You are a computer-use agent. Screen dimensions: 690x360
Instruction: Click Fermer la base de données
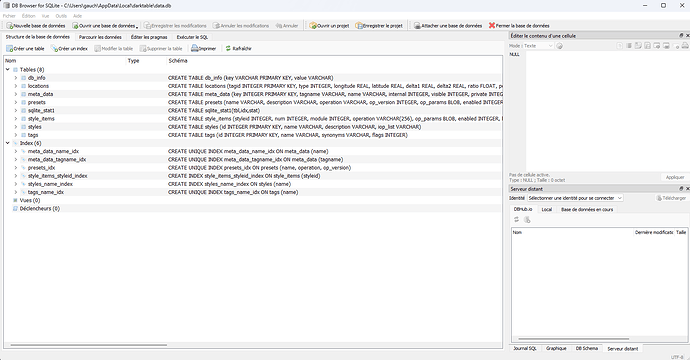click(x=519, y=26)
